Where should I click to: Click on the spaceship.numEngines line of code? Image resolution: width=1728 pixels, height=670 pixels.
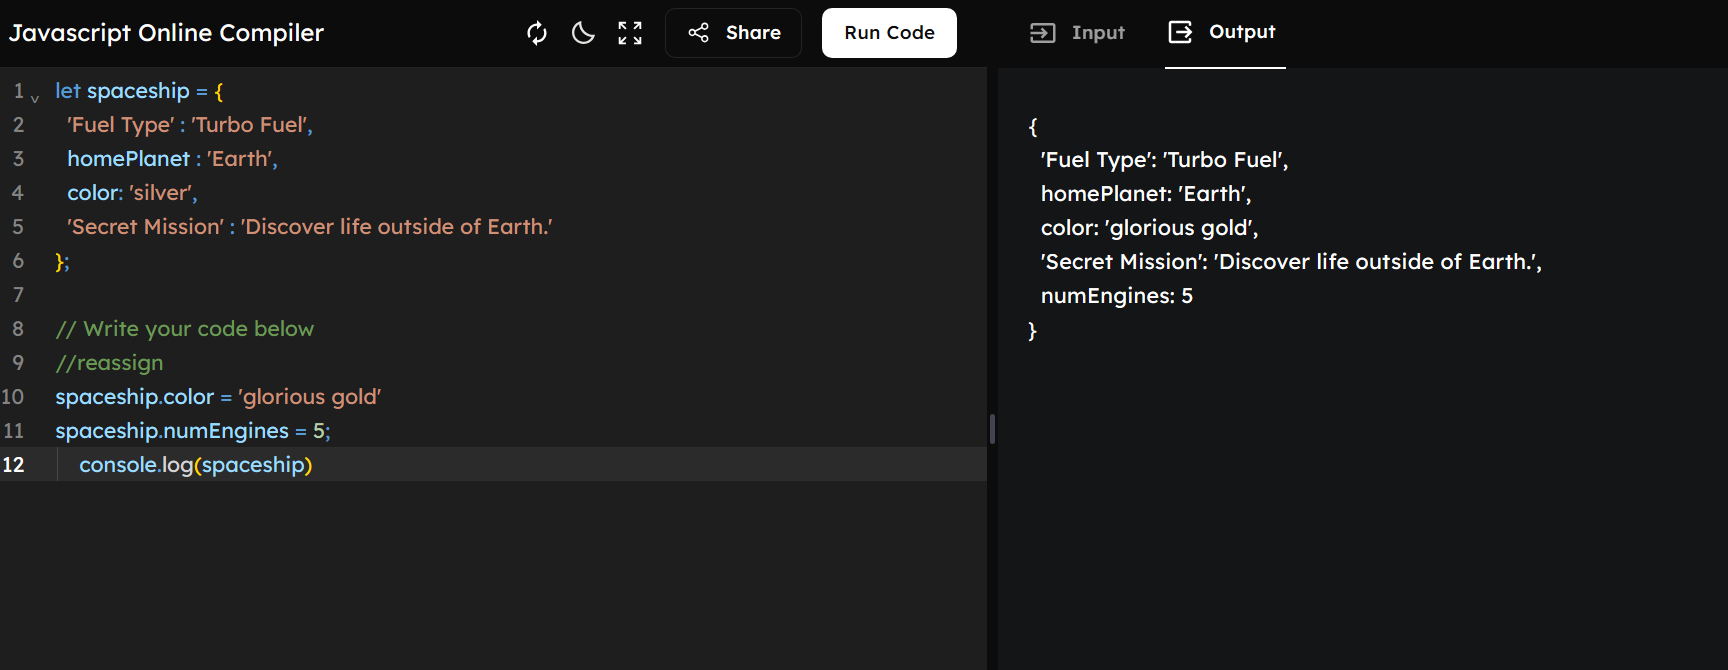(x=192, y=431)
